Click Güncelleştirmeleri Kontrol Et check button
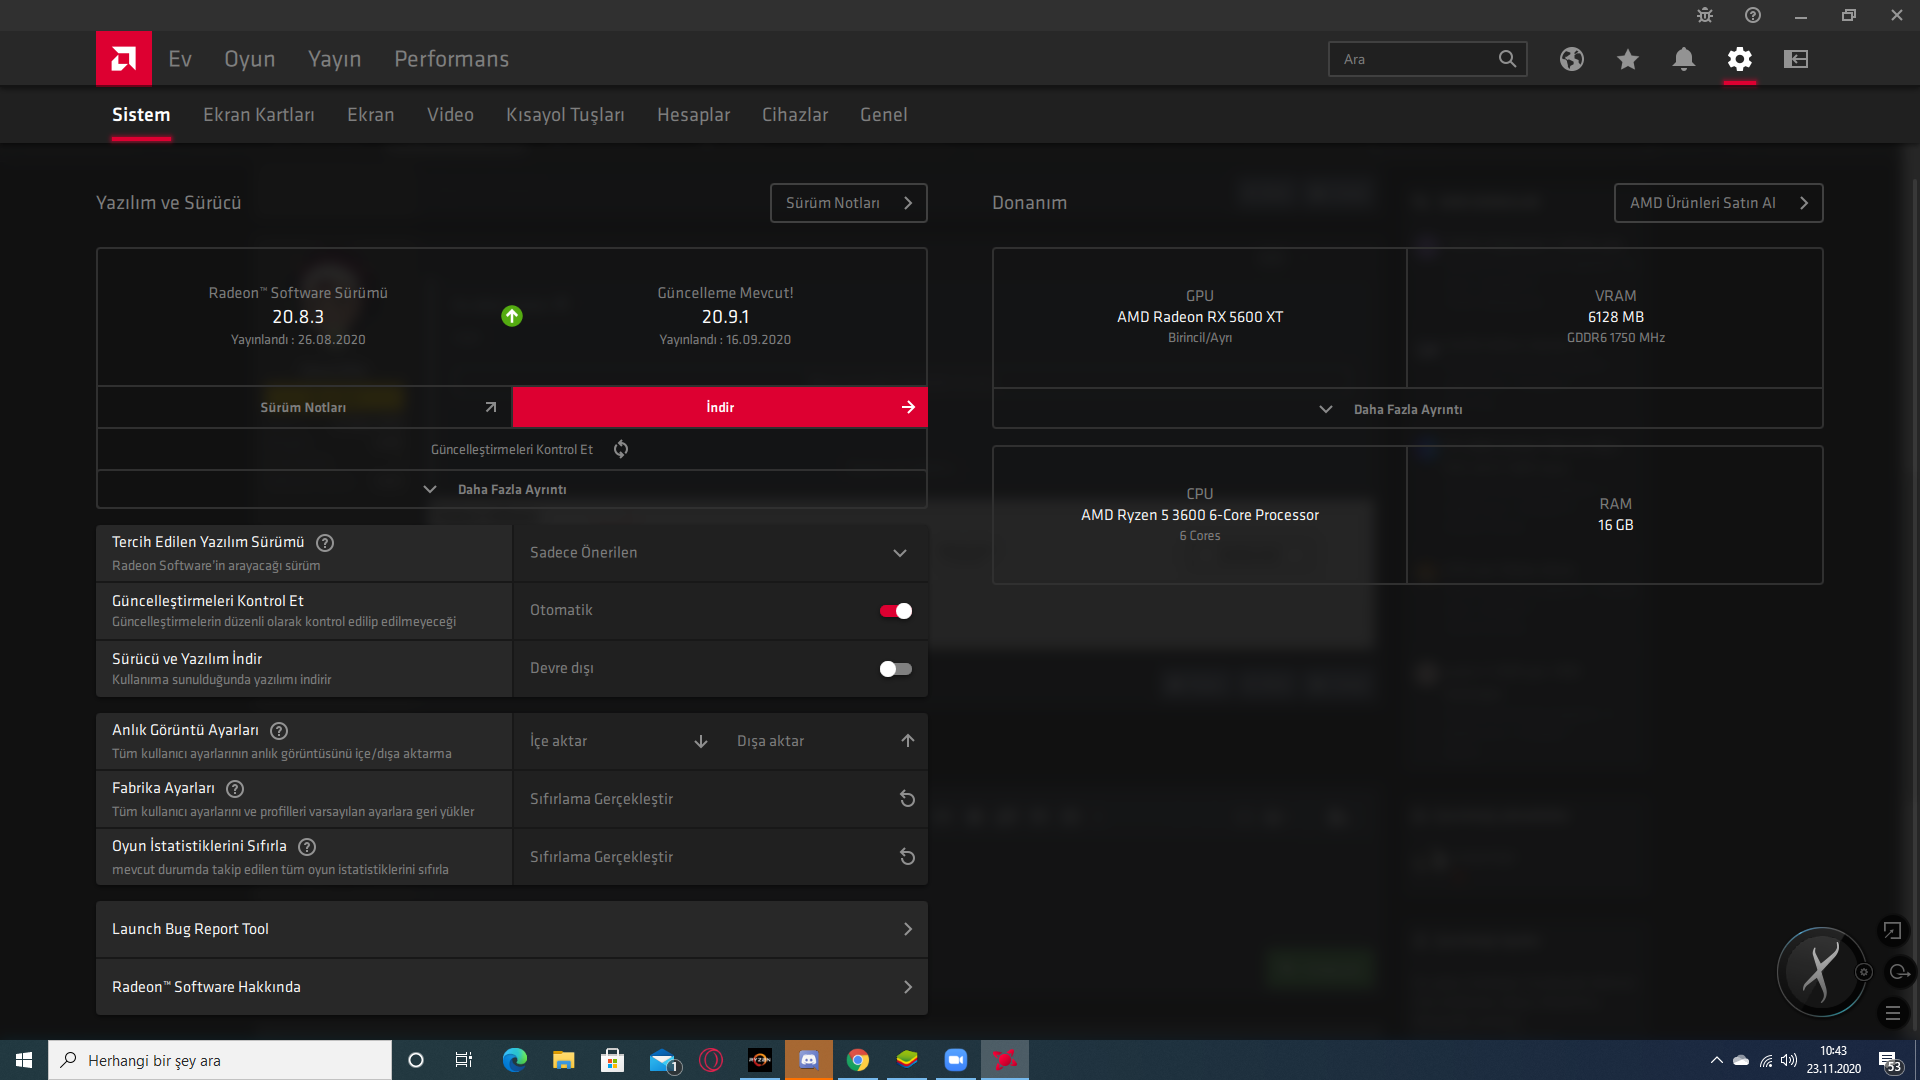The height and width of the screenshot is (1080, 1920). pos(512,449)
